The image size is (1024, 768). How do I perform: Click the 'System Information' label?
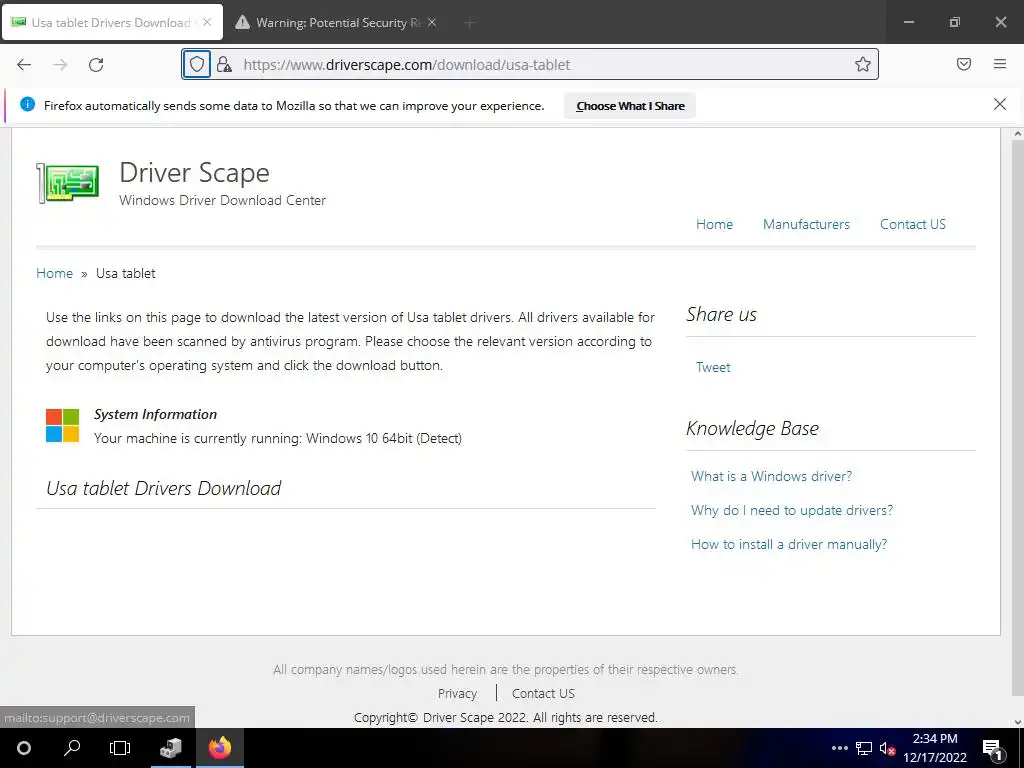pyautogui.click(x=155, y=414)
